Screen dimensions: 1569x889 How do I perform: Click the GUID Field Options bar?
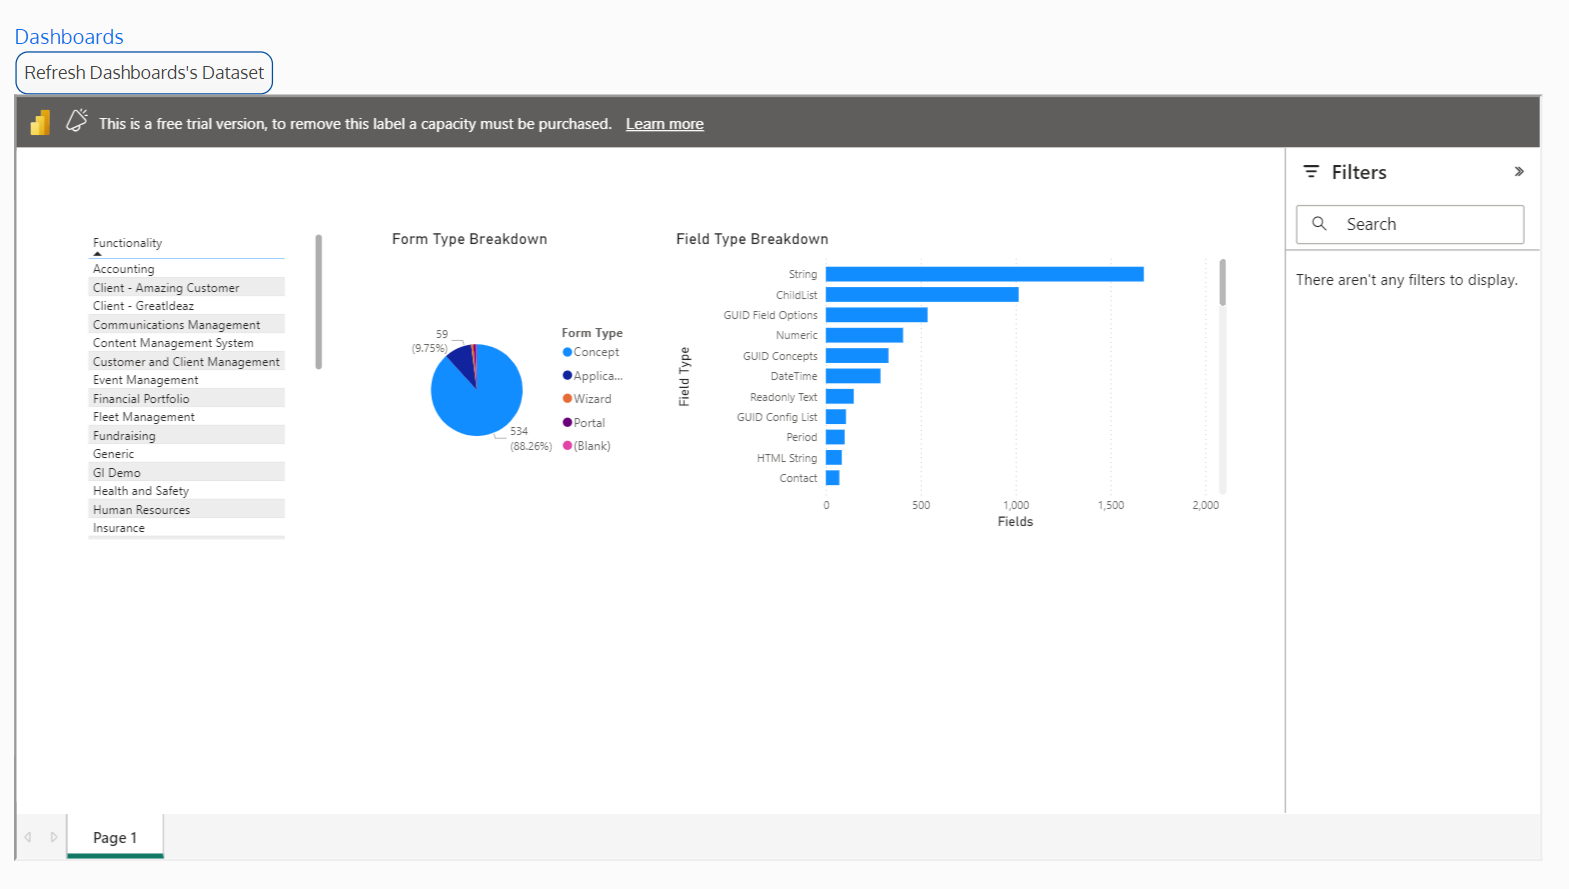[877, 315]
